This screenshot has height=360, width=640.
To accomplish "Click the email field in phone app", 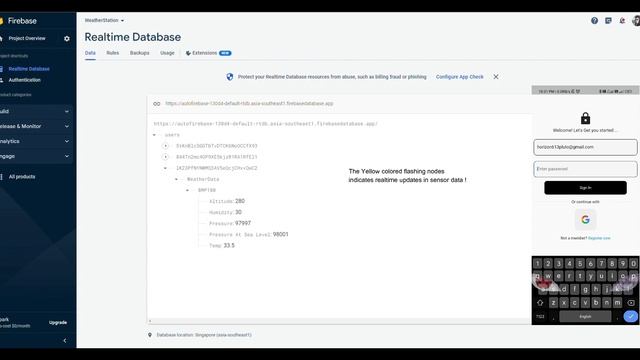I will click(x=585, y=147).
